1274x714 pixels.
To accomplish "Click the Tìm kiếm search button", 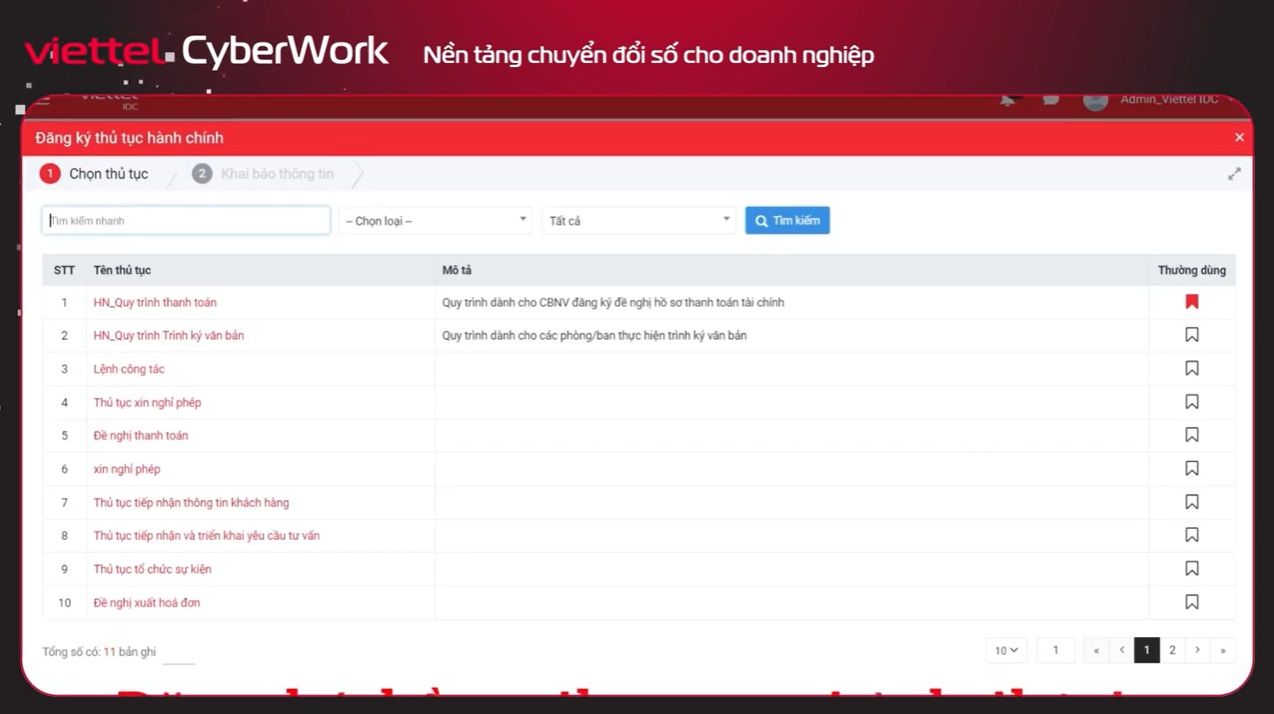I will coord(787,220).
